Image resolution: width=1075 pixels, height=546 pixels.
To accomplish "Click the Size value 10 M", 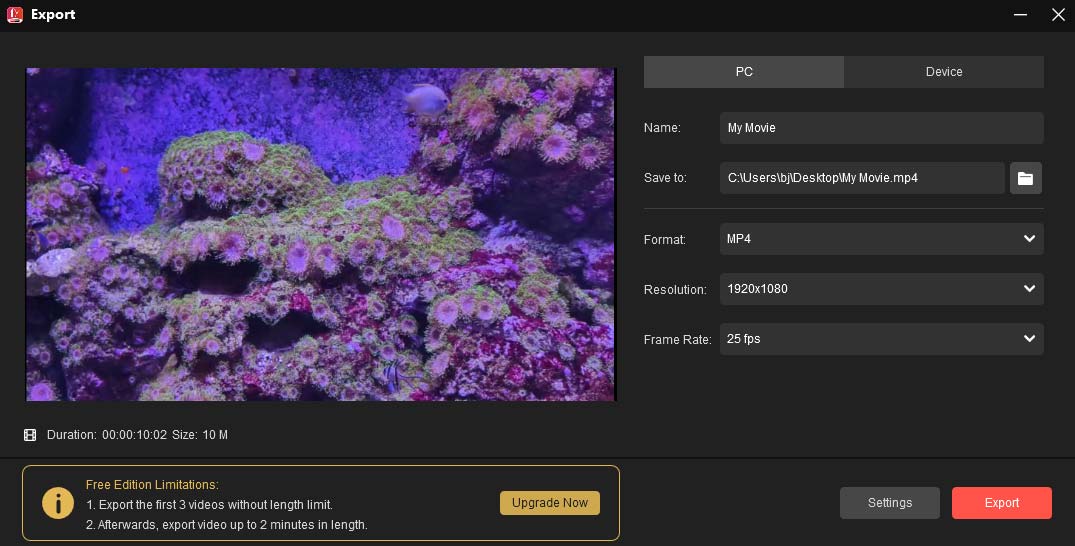I will 215,435.
